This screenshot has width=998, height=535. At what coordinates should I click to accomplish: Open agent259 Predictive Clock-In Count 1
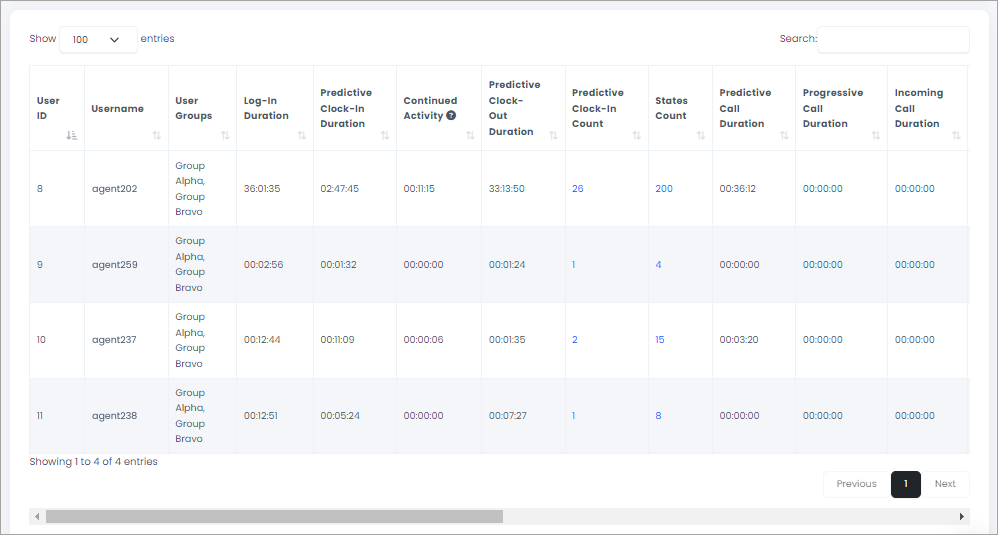click(x=573, y=265)
